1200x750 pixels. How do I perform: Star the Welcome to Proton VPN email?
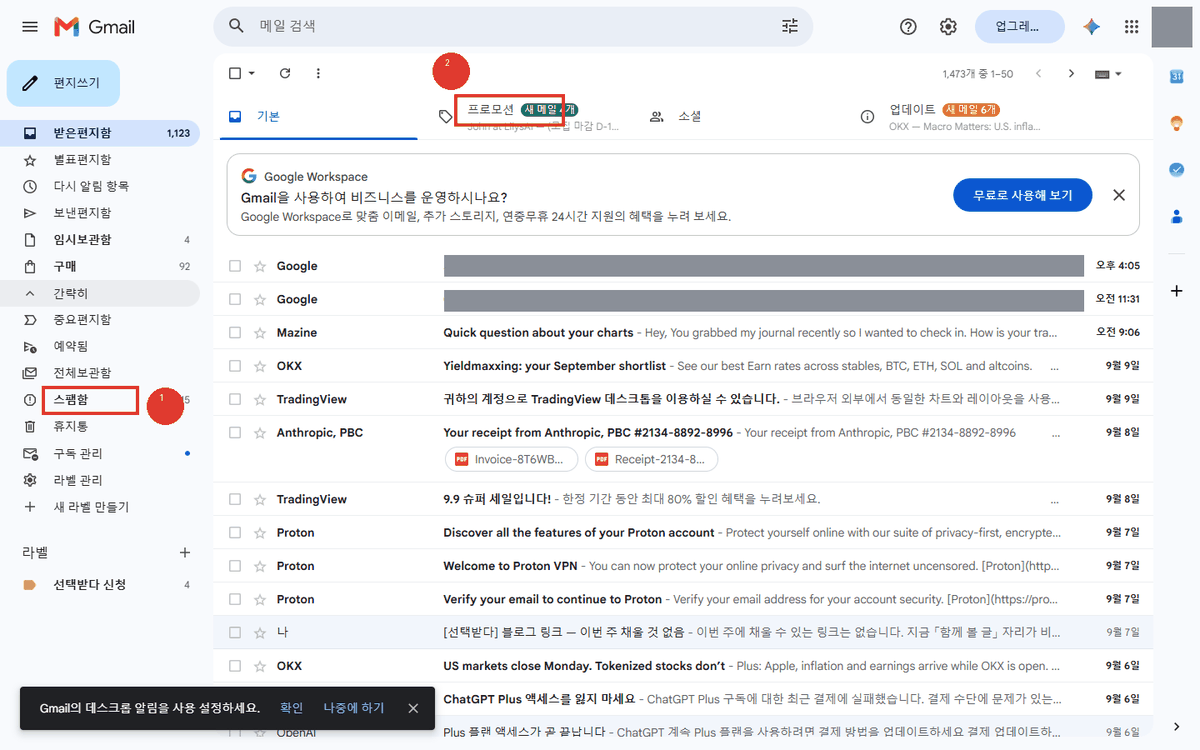260,565
